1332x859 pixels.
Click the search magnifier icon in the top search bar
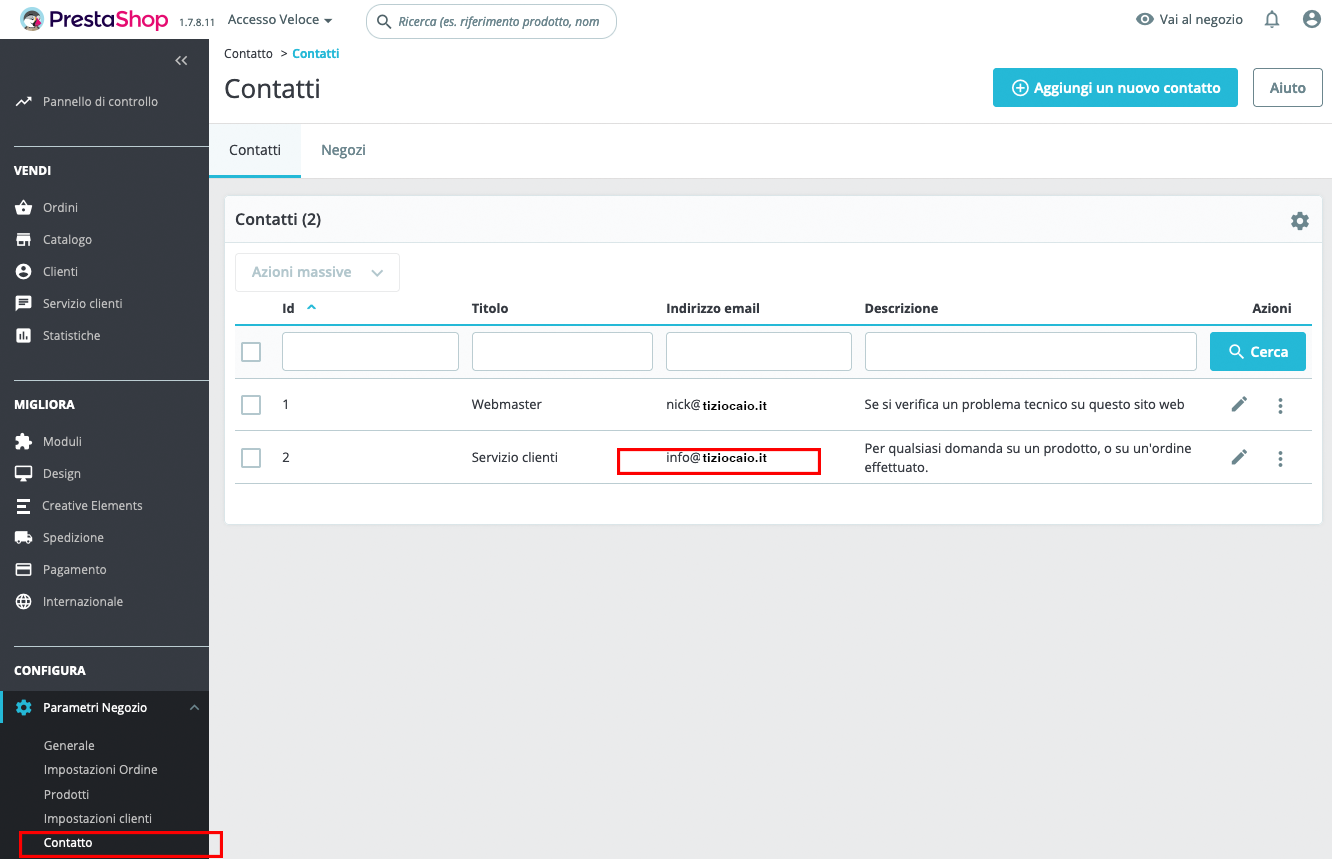point(384,21)
